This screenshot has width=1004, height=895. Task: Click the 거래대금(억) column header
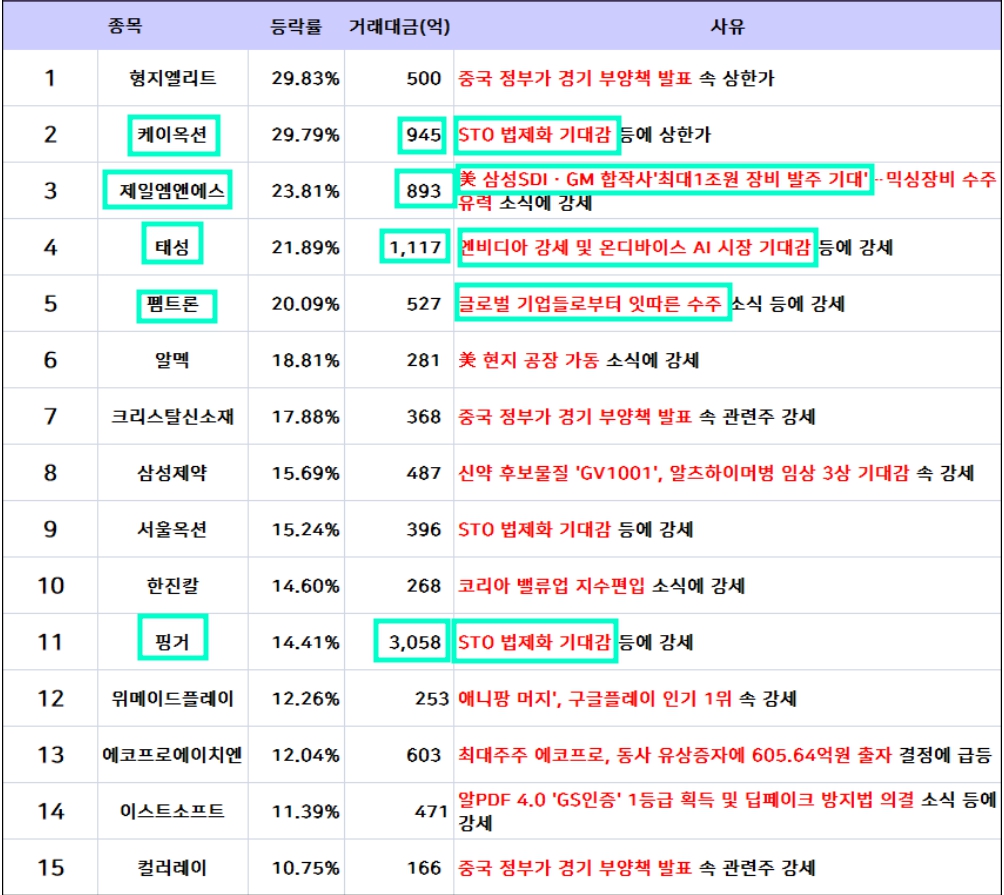coord(399,26)
